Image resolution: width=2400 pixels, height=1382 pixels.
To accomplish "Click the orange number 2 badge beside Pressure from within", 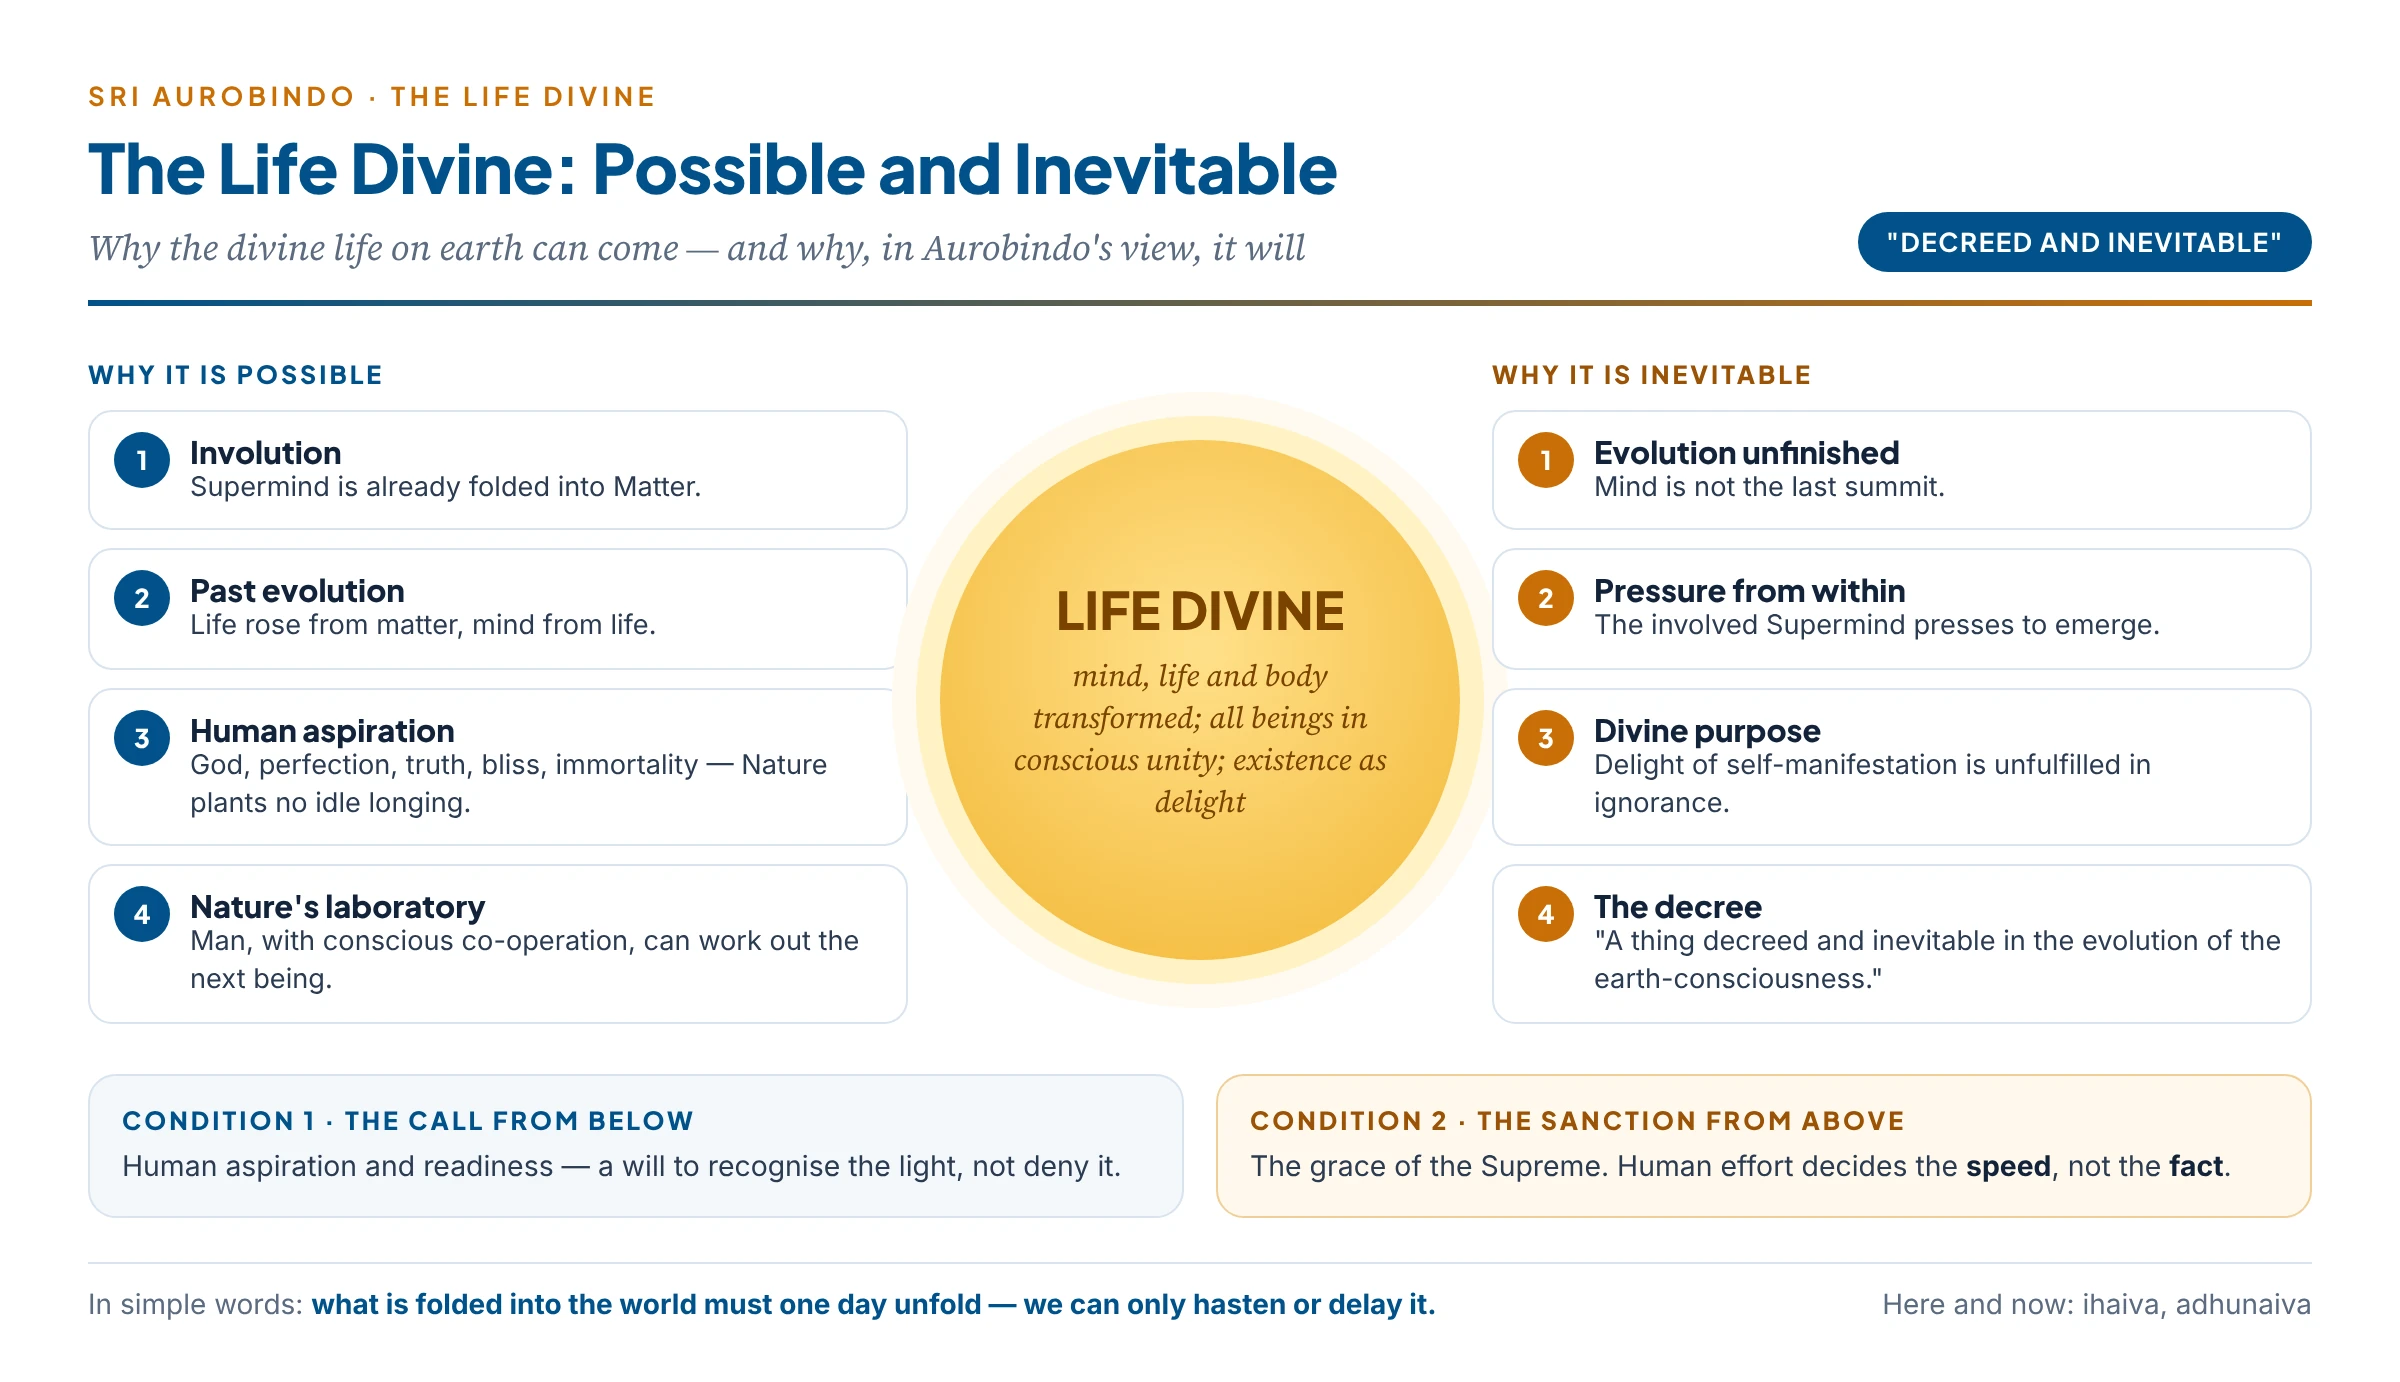I will [1546, 598].
